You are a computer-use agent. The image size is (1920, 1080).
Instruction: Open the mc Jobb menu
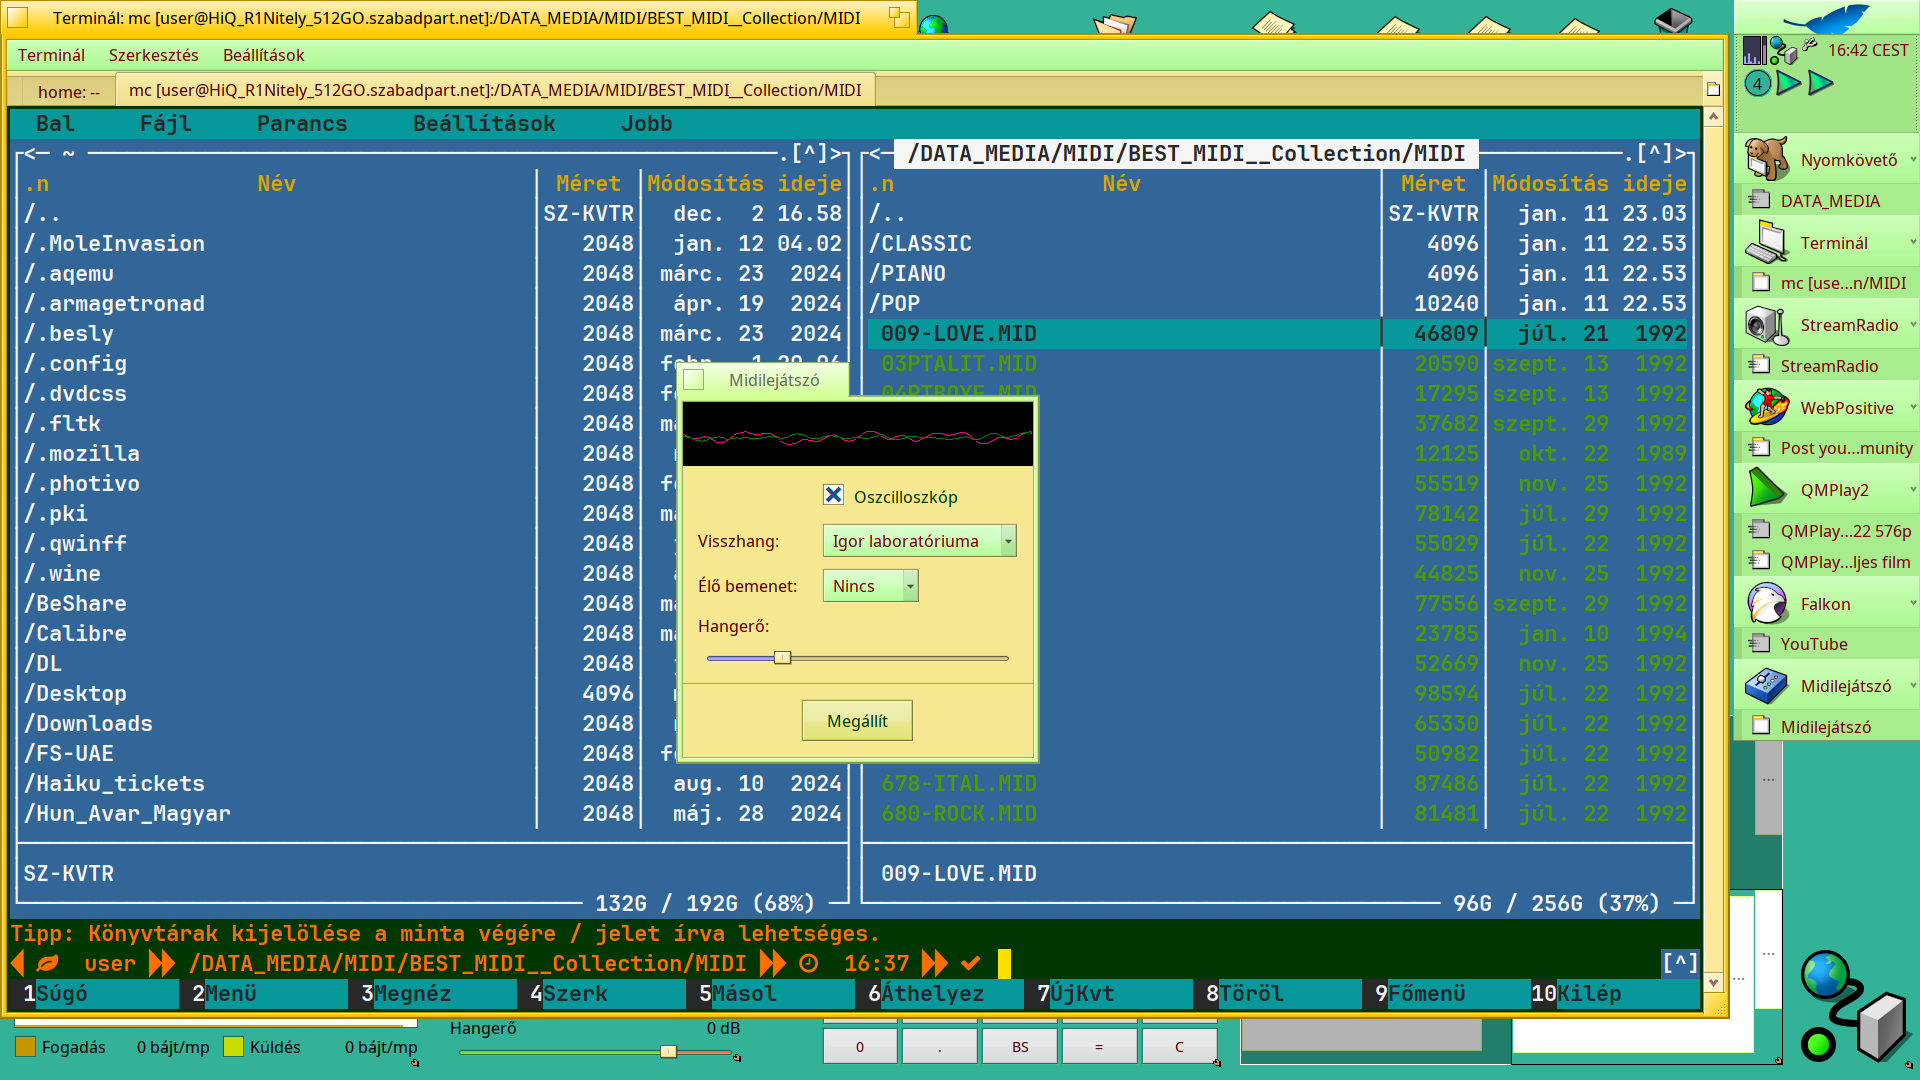pos(646,123)
